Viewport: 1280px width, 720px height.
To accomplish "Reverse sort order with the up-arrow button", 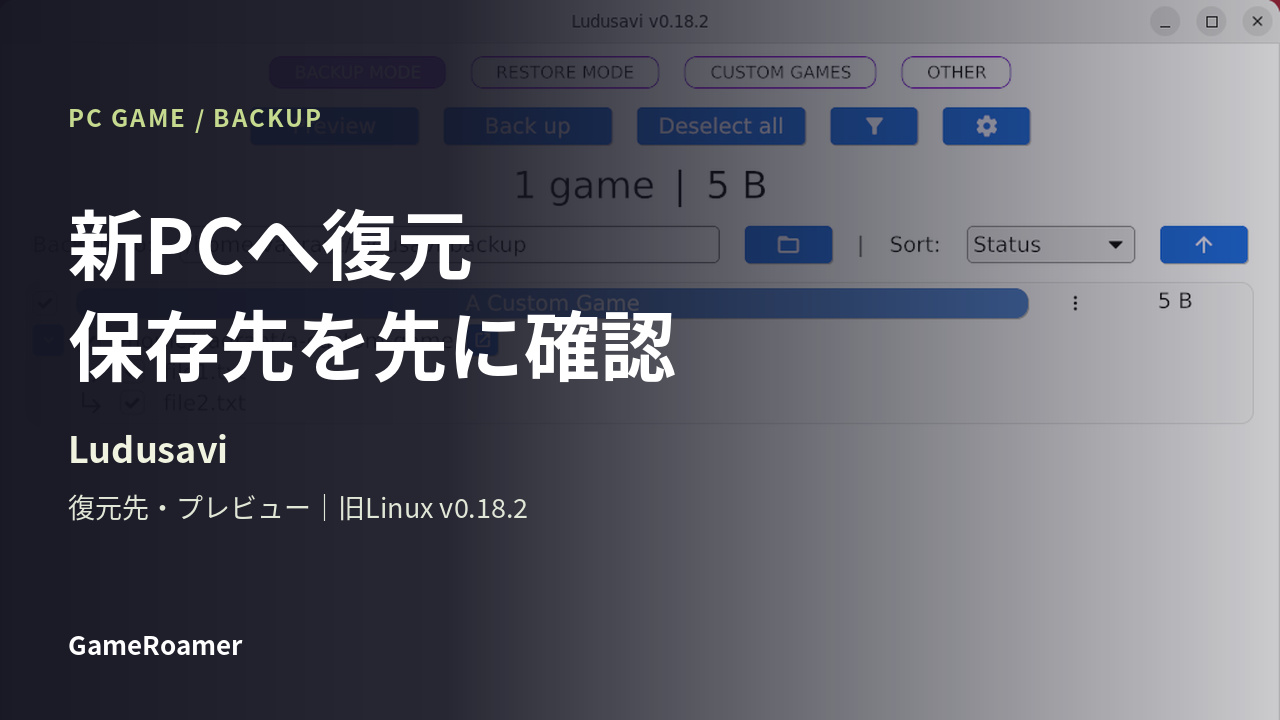I will click(1204, 245).
